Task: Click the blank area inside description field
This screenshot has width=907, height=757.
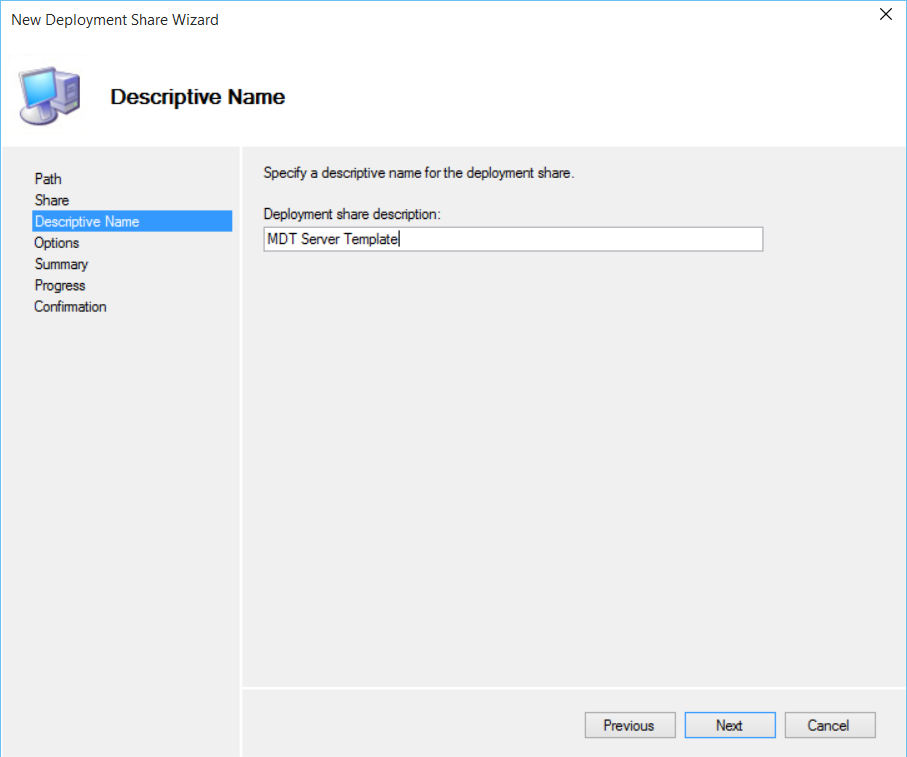Action: coord(580,239)
